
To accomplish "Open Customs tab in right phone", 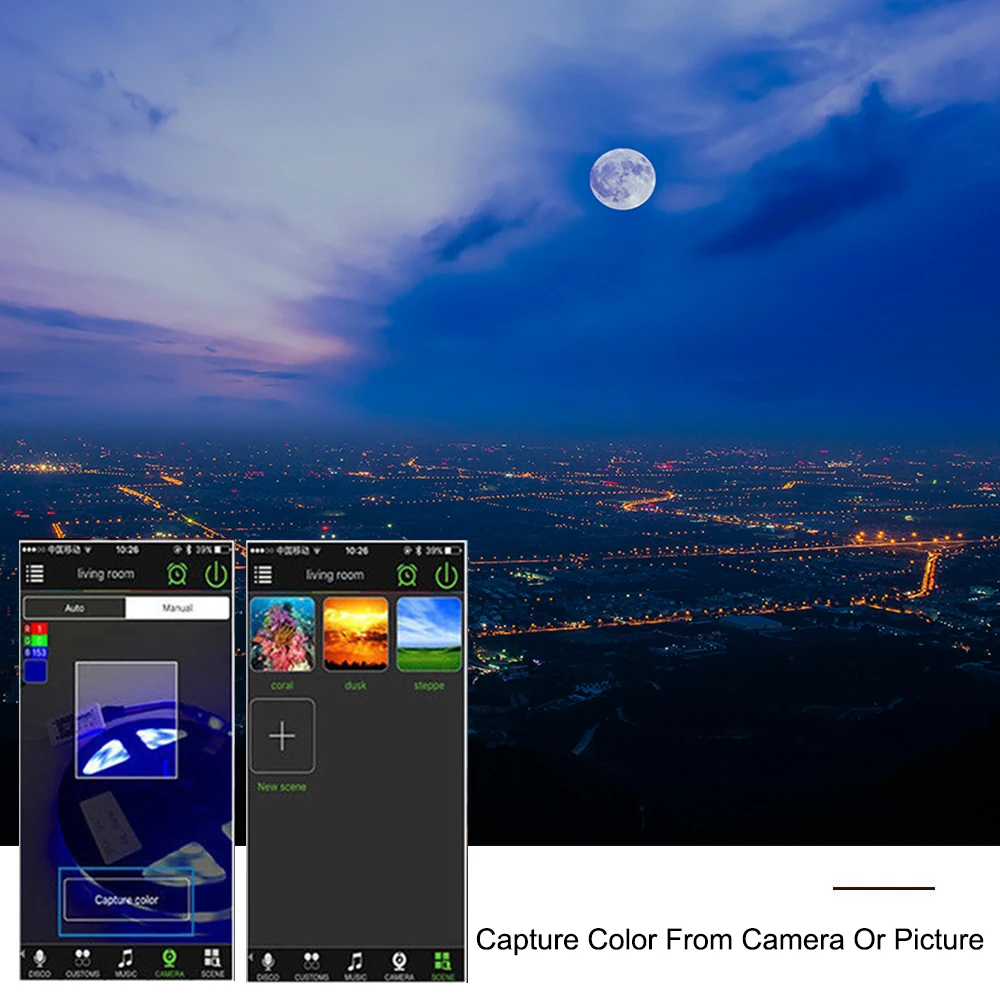I will click(x=311, y=966).
